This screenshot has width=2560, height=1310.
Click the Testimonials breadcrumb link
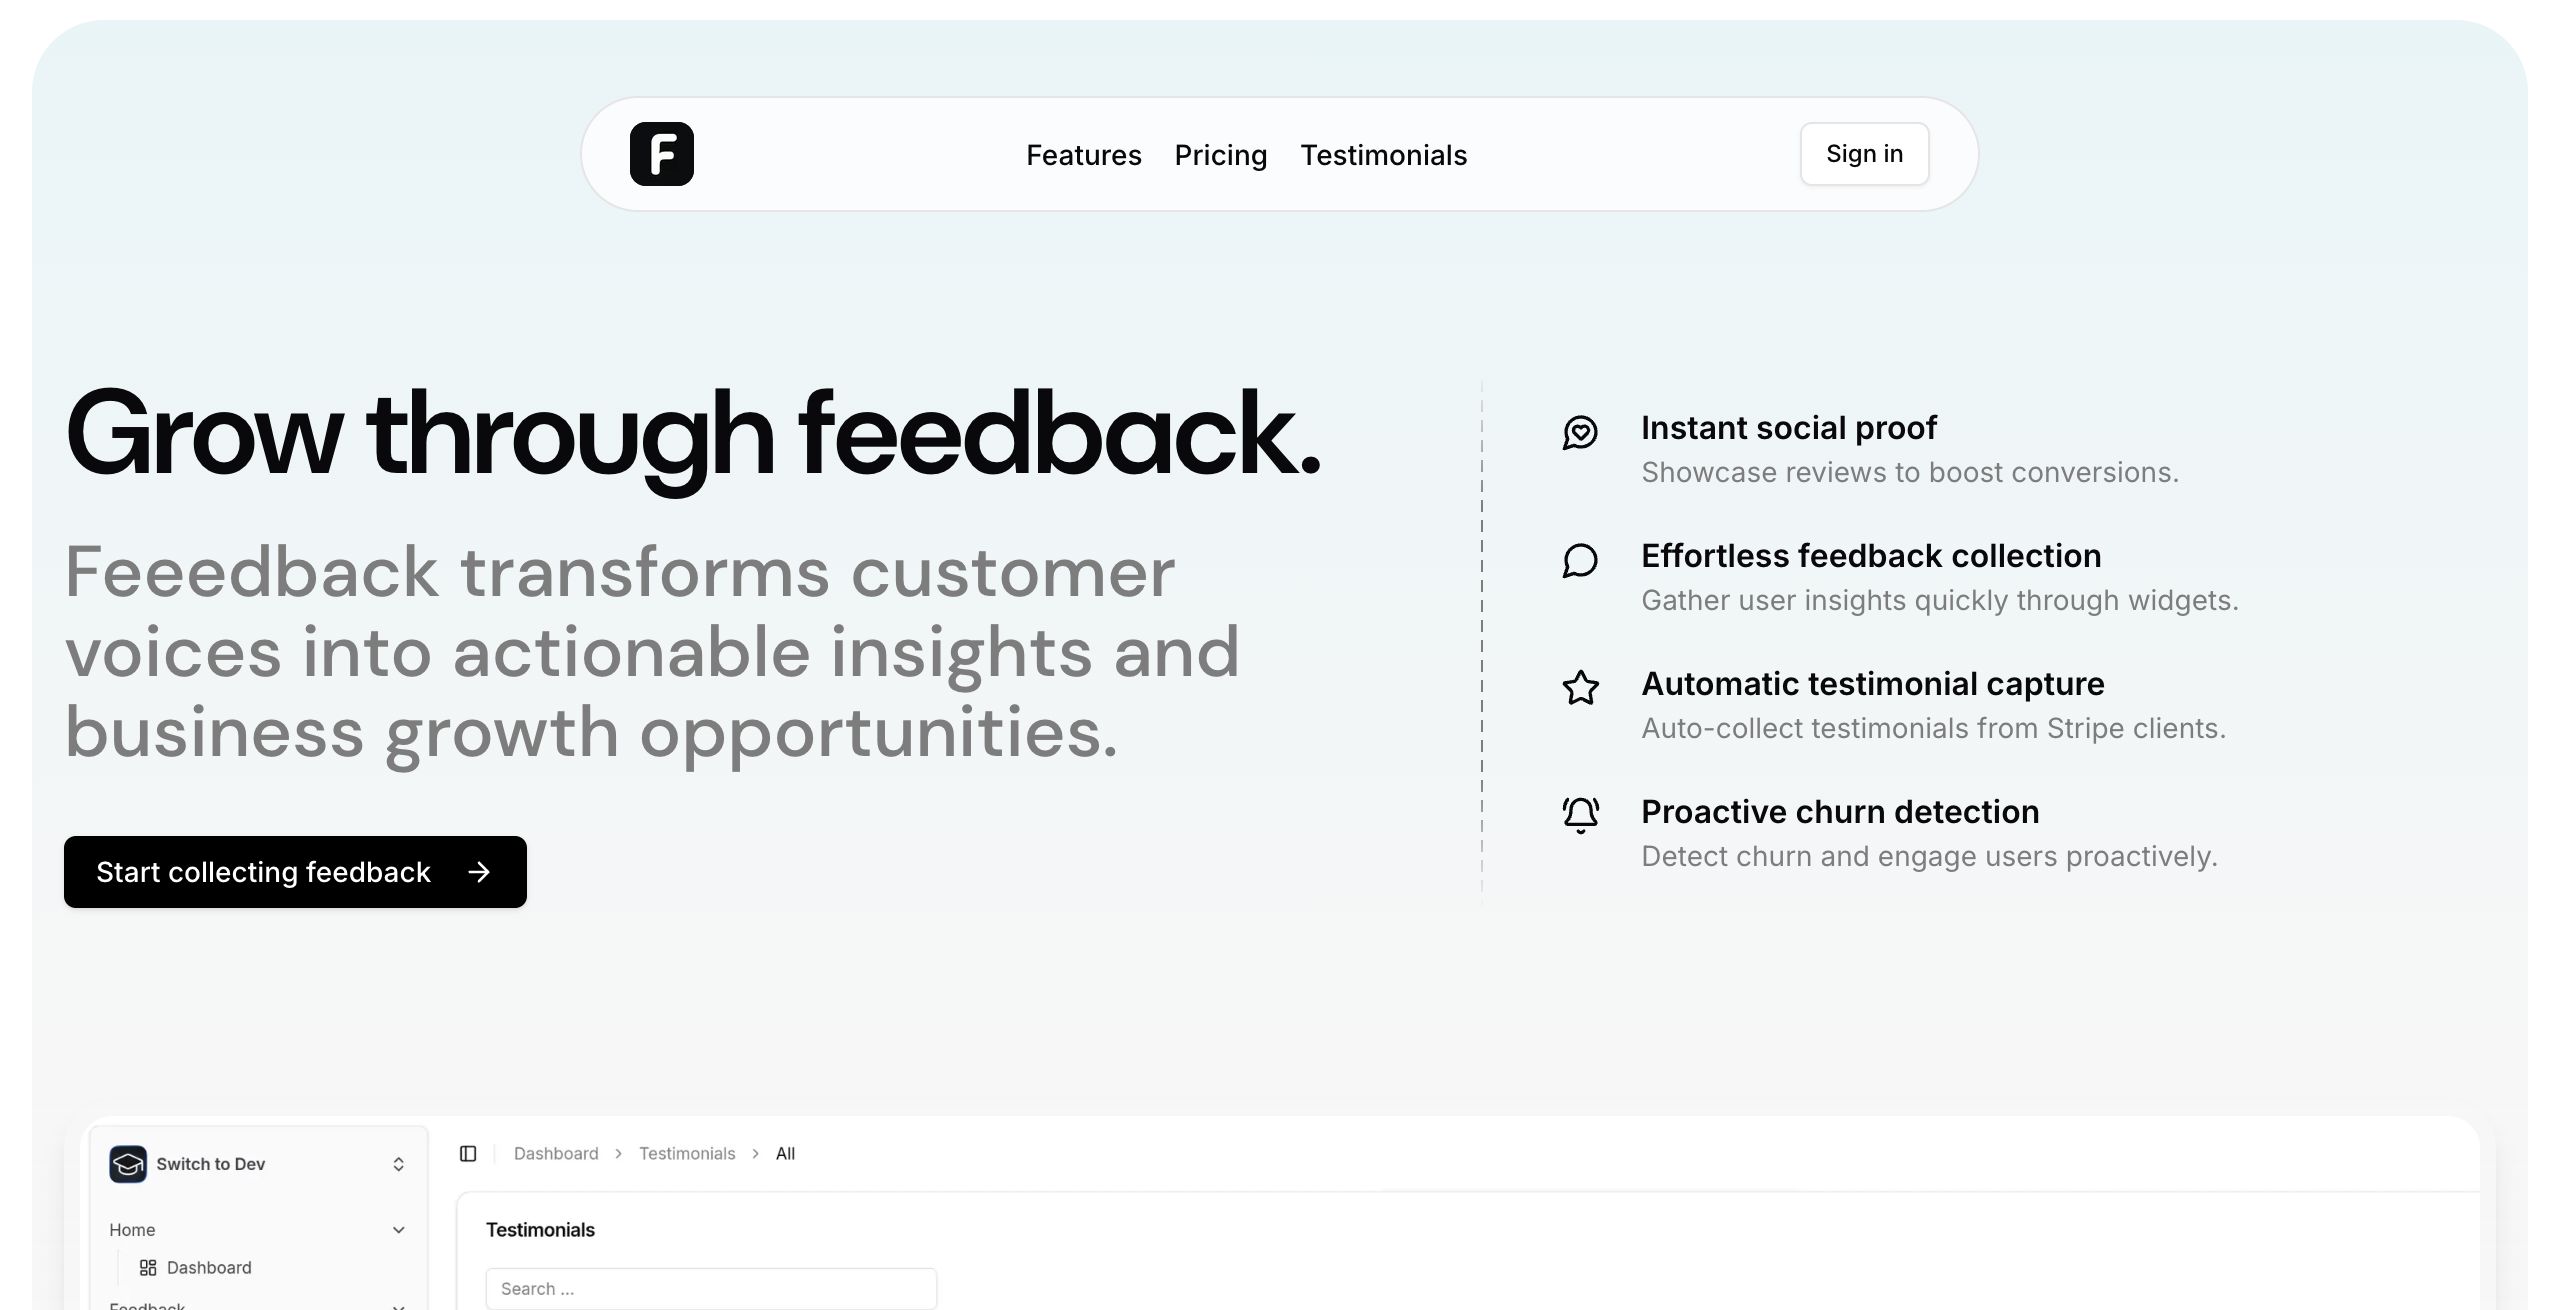click(687, 1154)
